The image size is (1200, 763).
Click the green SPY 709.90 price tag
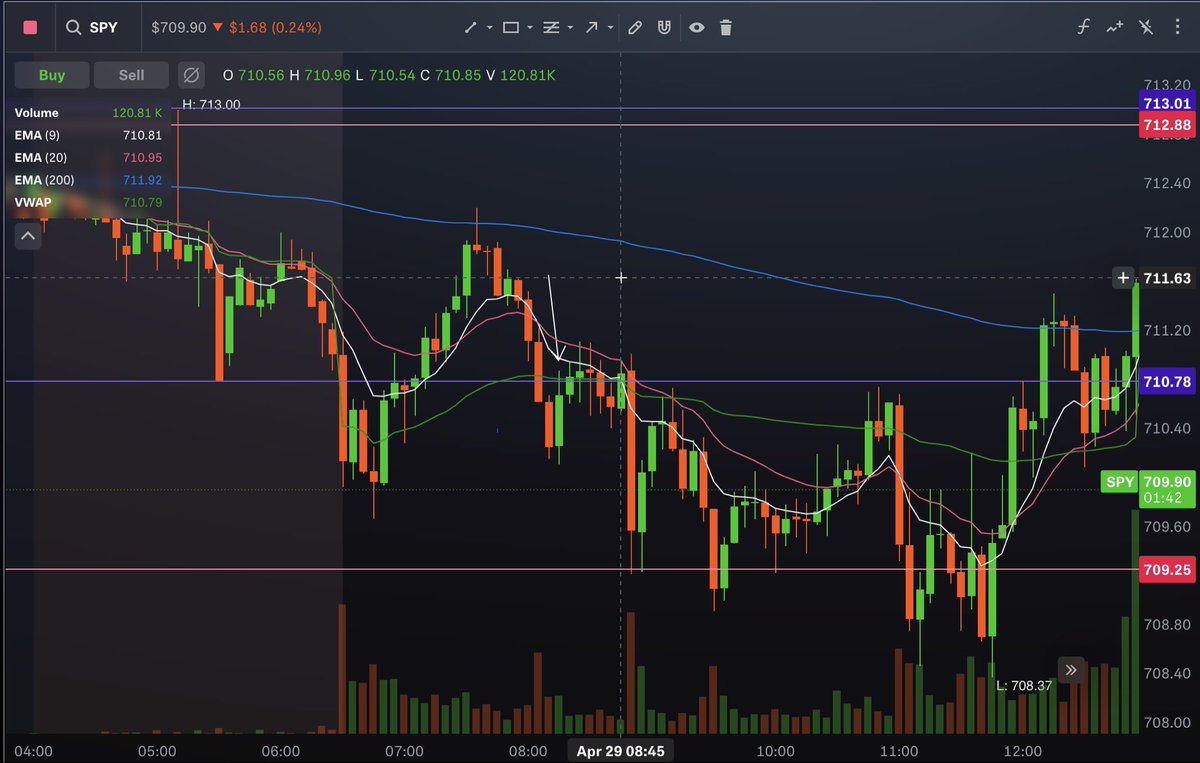(1147, 489)
